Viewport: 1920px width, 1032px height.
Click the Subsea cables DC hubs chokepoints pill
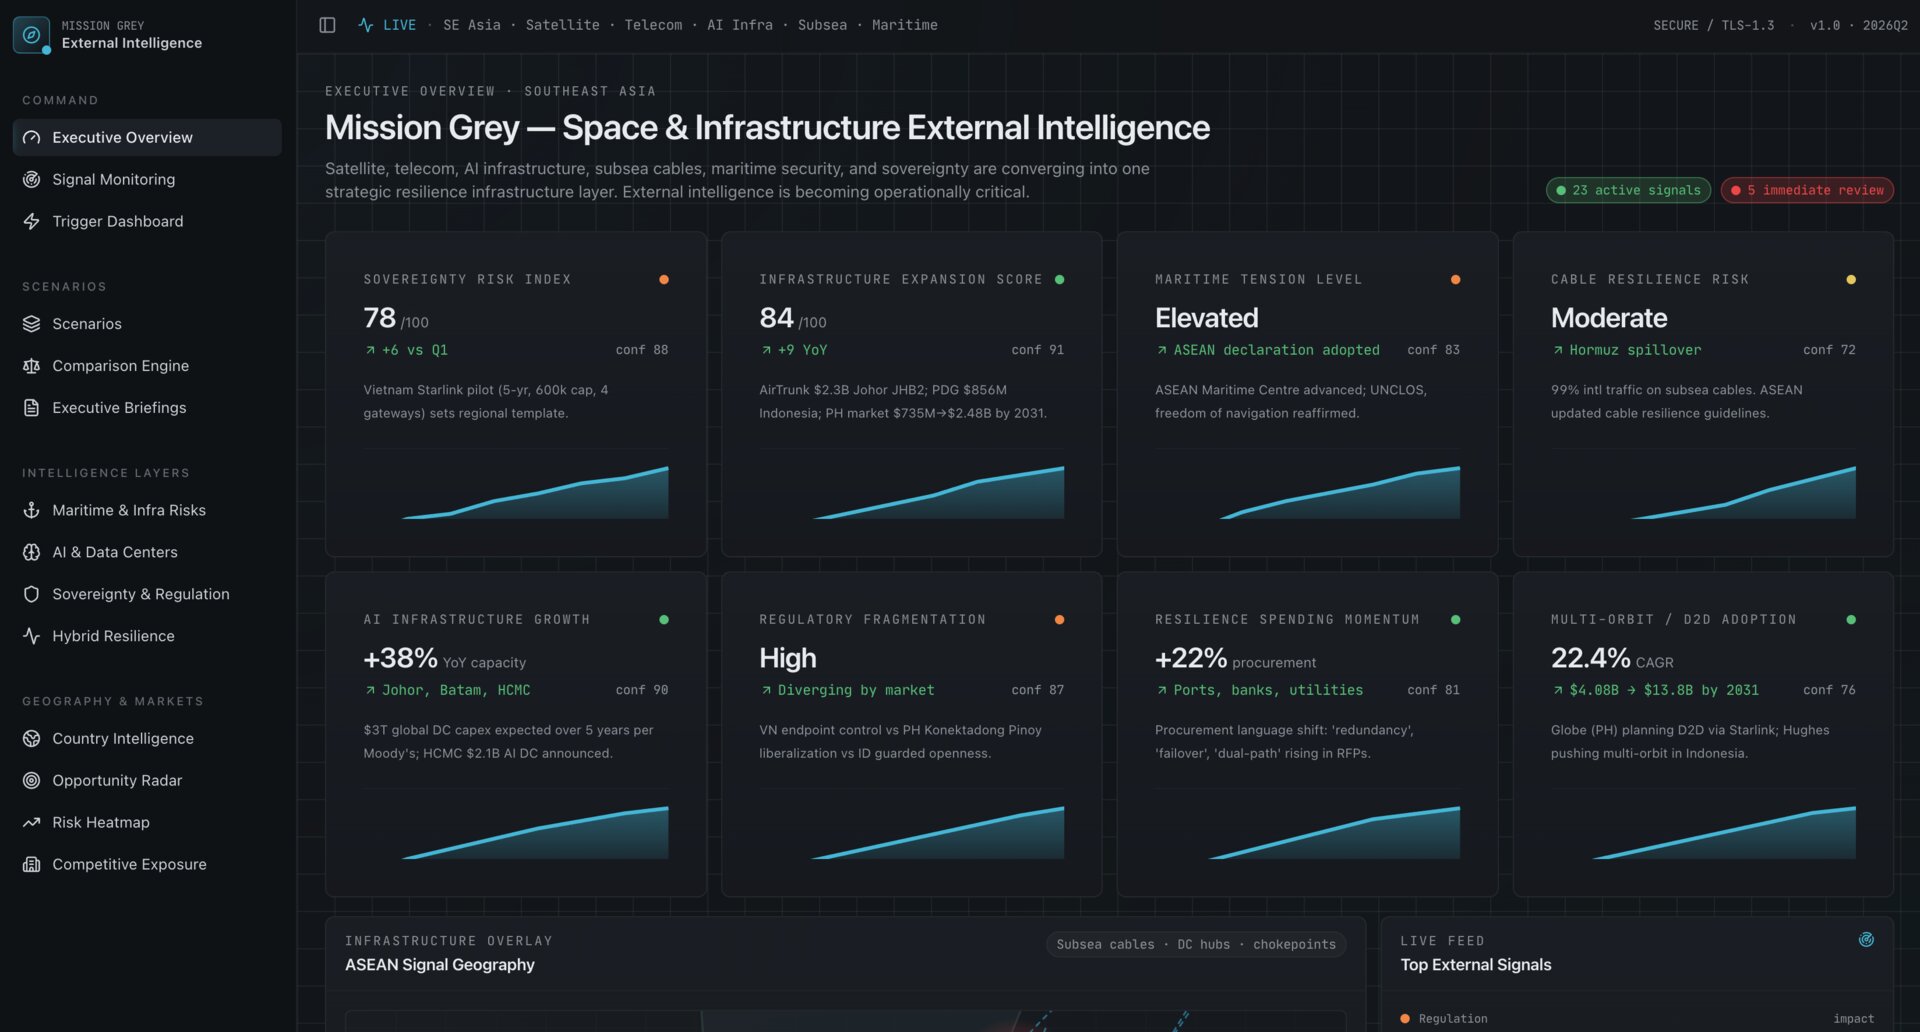pos(1196,945)
